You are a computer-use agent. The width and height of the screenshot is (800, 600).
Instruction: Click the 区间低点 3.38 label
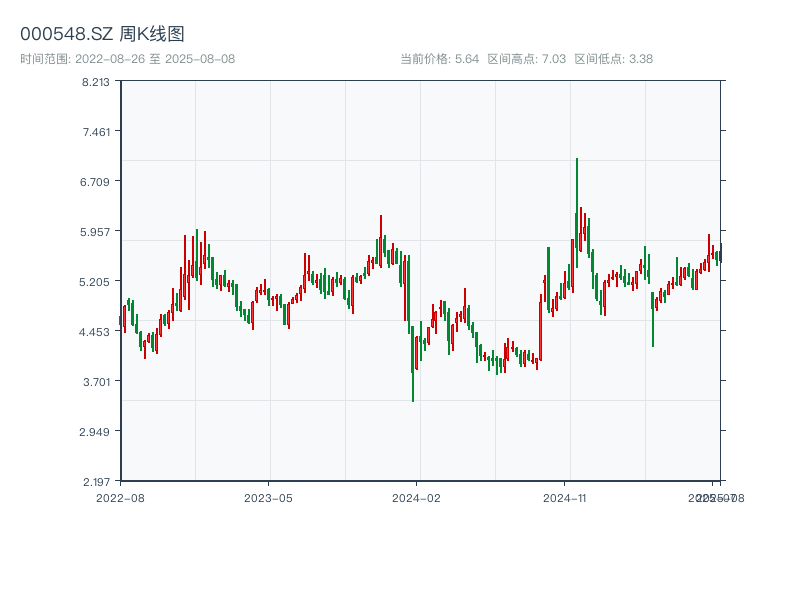tap(613, 59)
